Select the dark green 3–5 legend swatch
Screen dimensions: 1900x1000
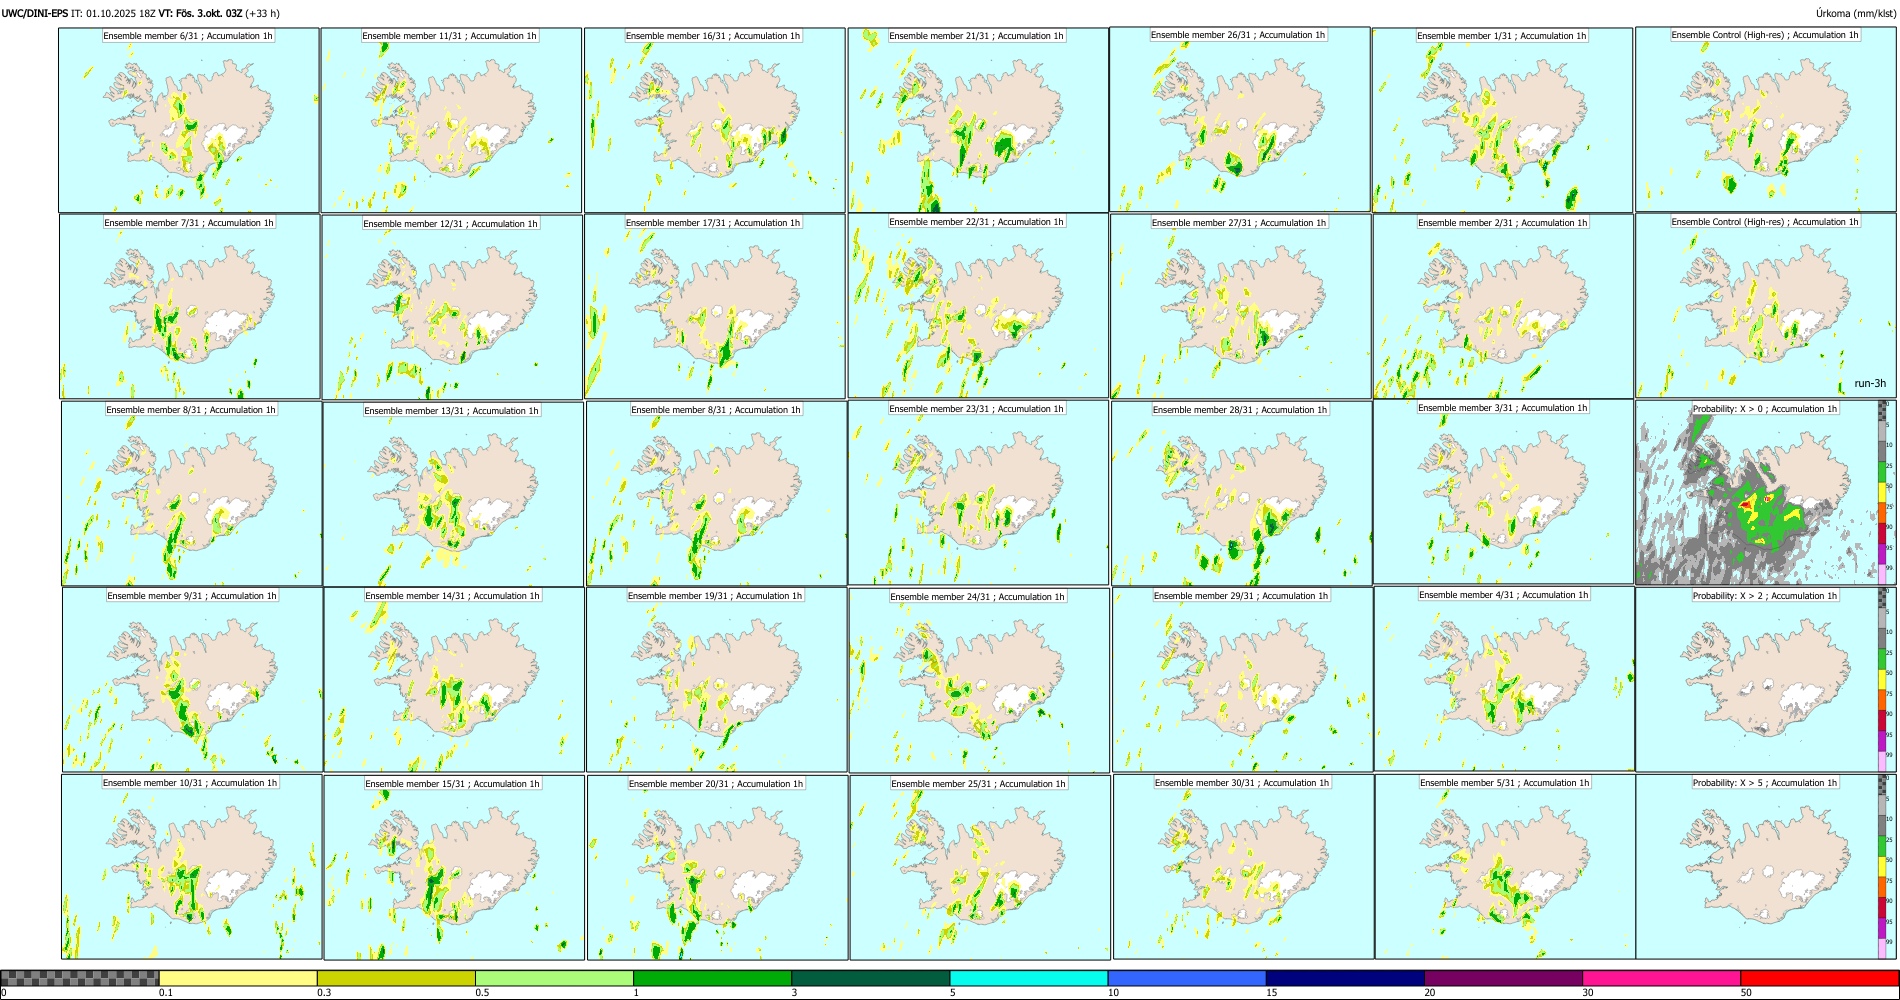point(870,978)
